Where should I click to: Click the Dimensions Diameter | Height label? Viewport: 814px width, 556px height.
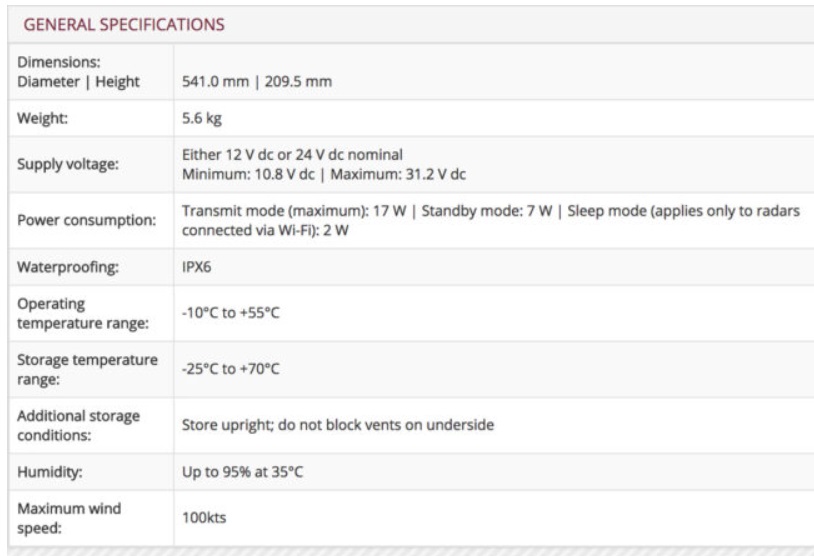pos(78,71)
